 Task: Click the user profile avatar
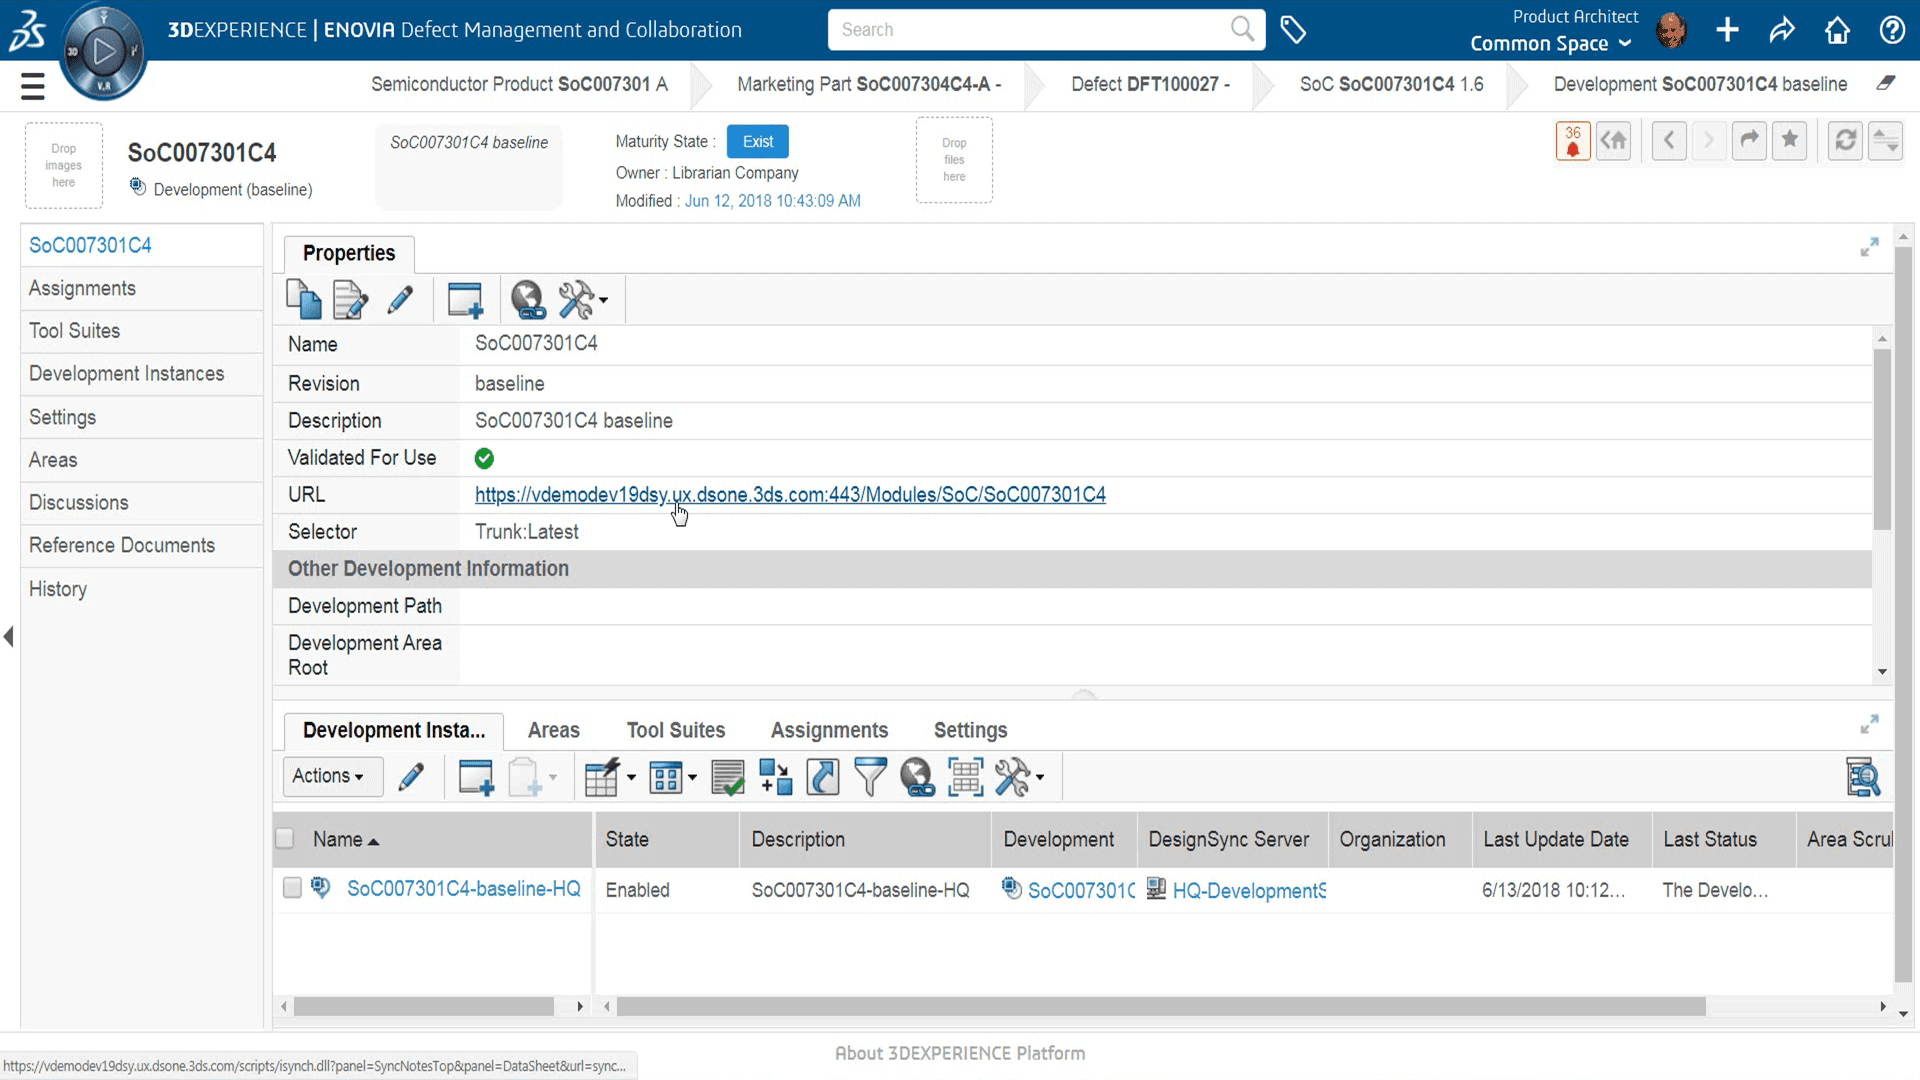(x=1671, y=30)
